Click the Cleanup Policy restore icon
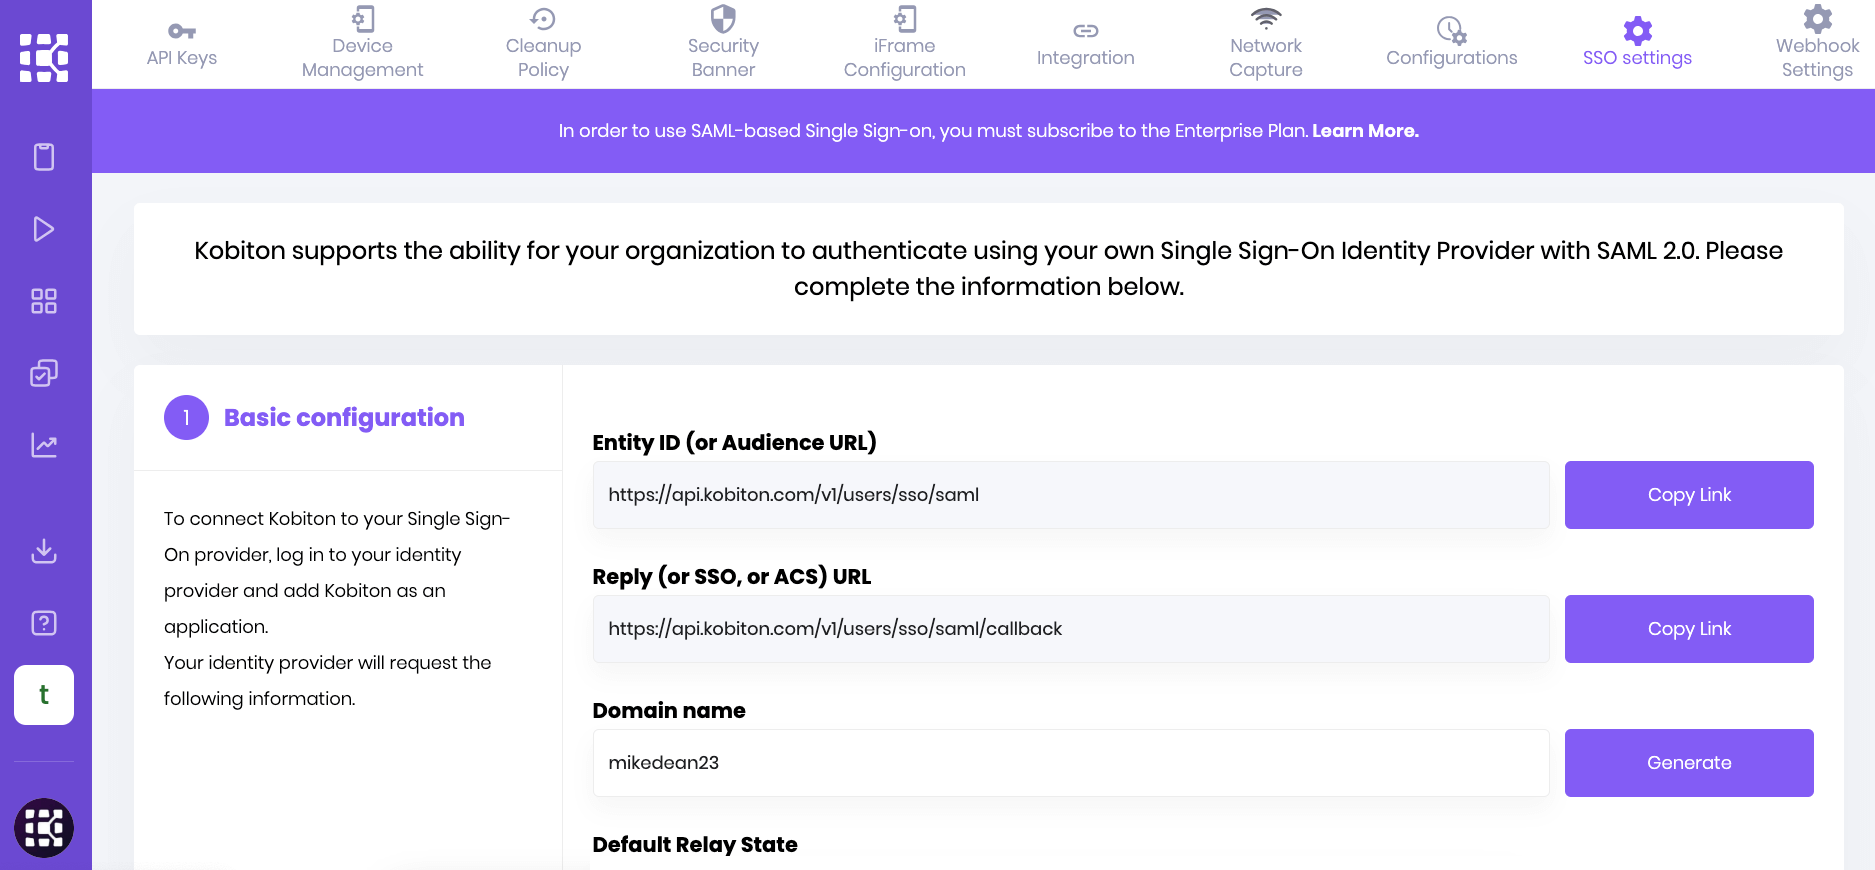The image size is (1875, 870). (x=543, y=19)
